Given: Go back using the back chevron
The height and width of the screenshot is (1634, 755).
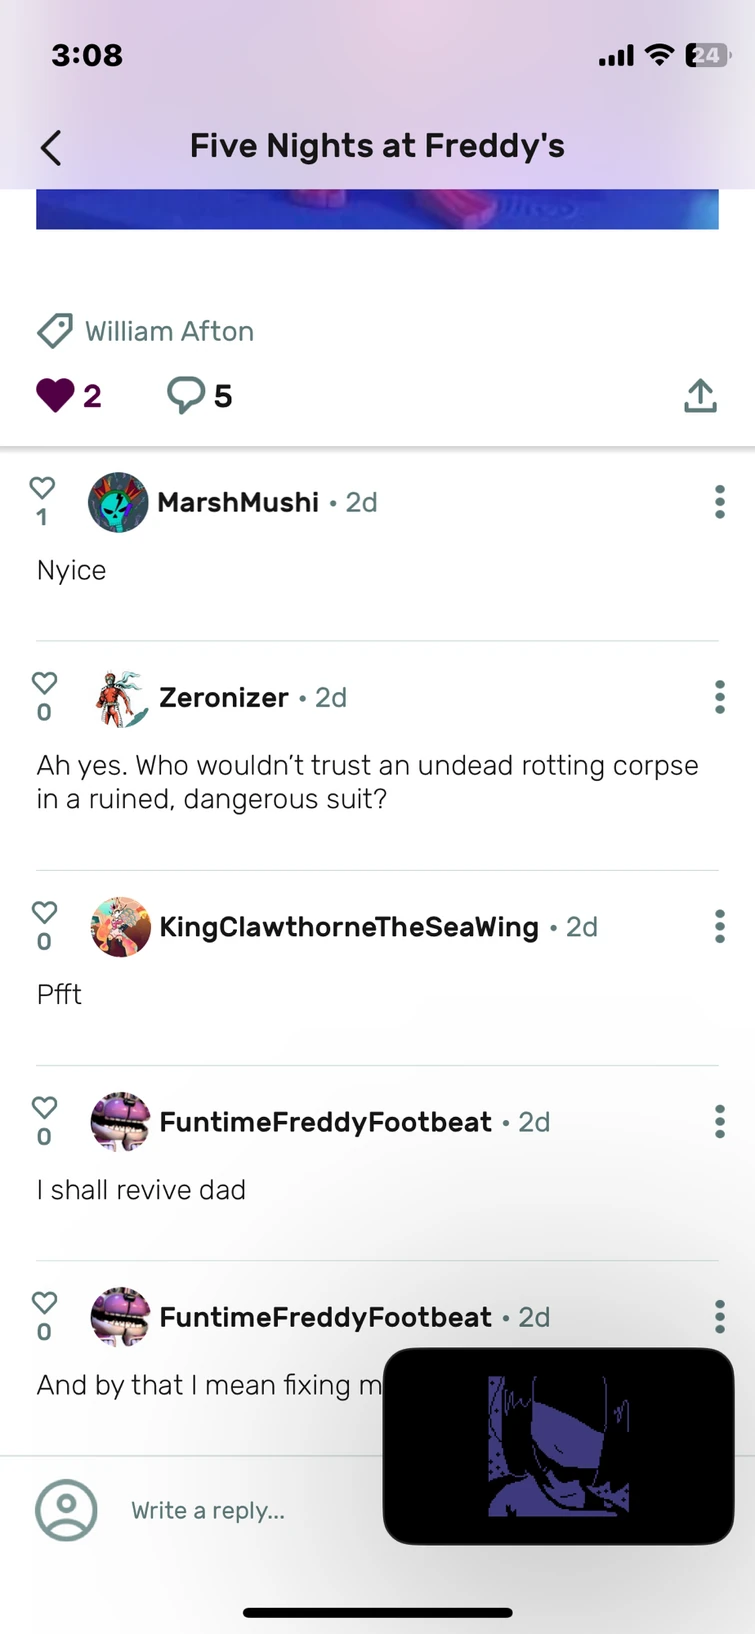Looking at the screenshot, I should click(51, 145).
